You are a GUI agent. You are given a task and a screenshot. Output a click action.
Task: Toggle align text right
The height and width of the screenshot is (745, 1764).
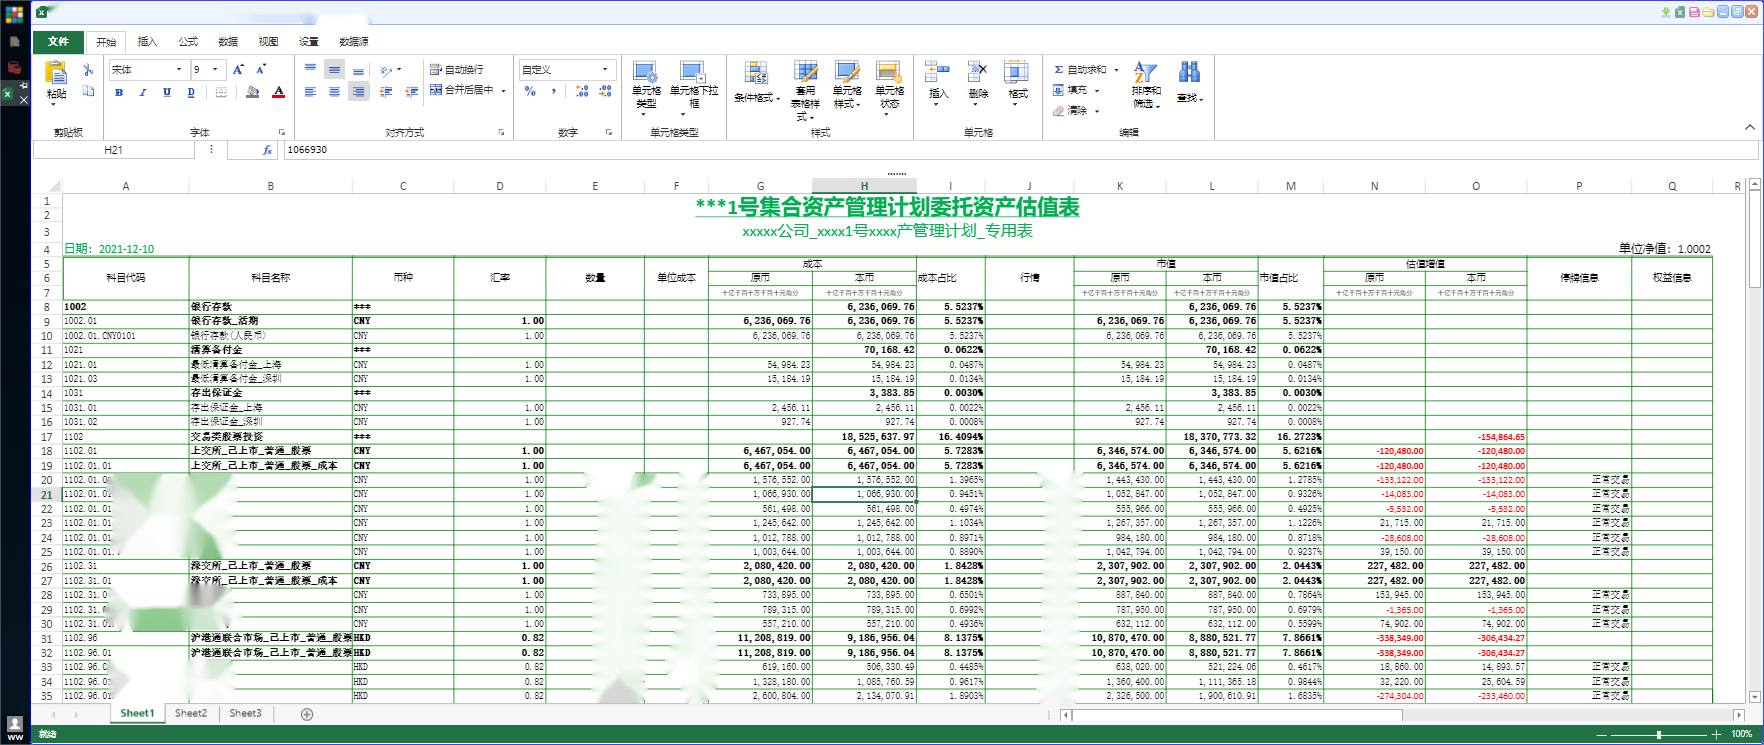[359, 92]
